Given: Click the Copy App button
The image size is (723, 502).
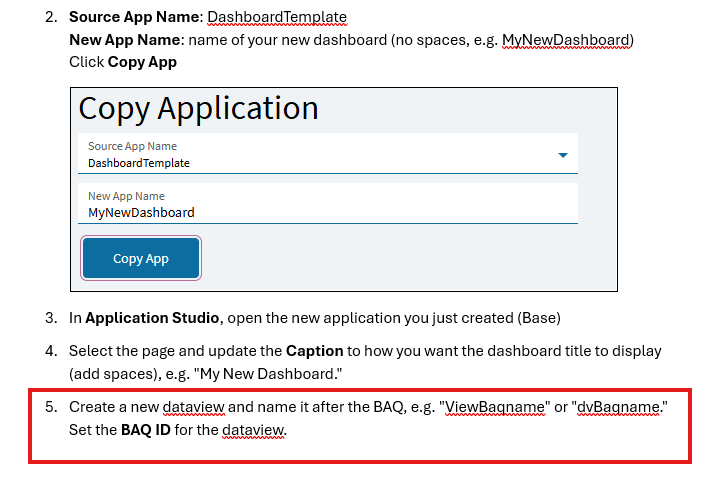Looking at the screenshot, I should click(x=141, y=258).
